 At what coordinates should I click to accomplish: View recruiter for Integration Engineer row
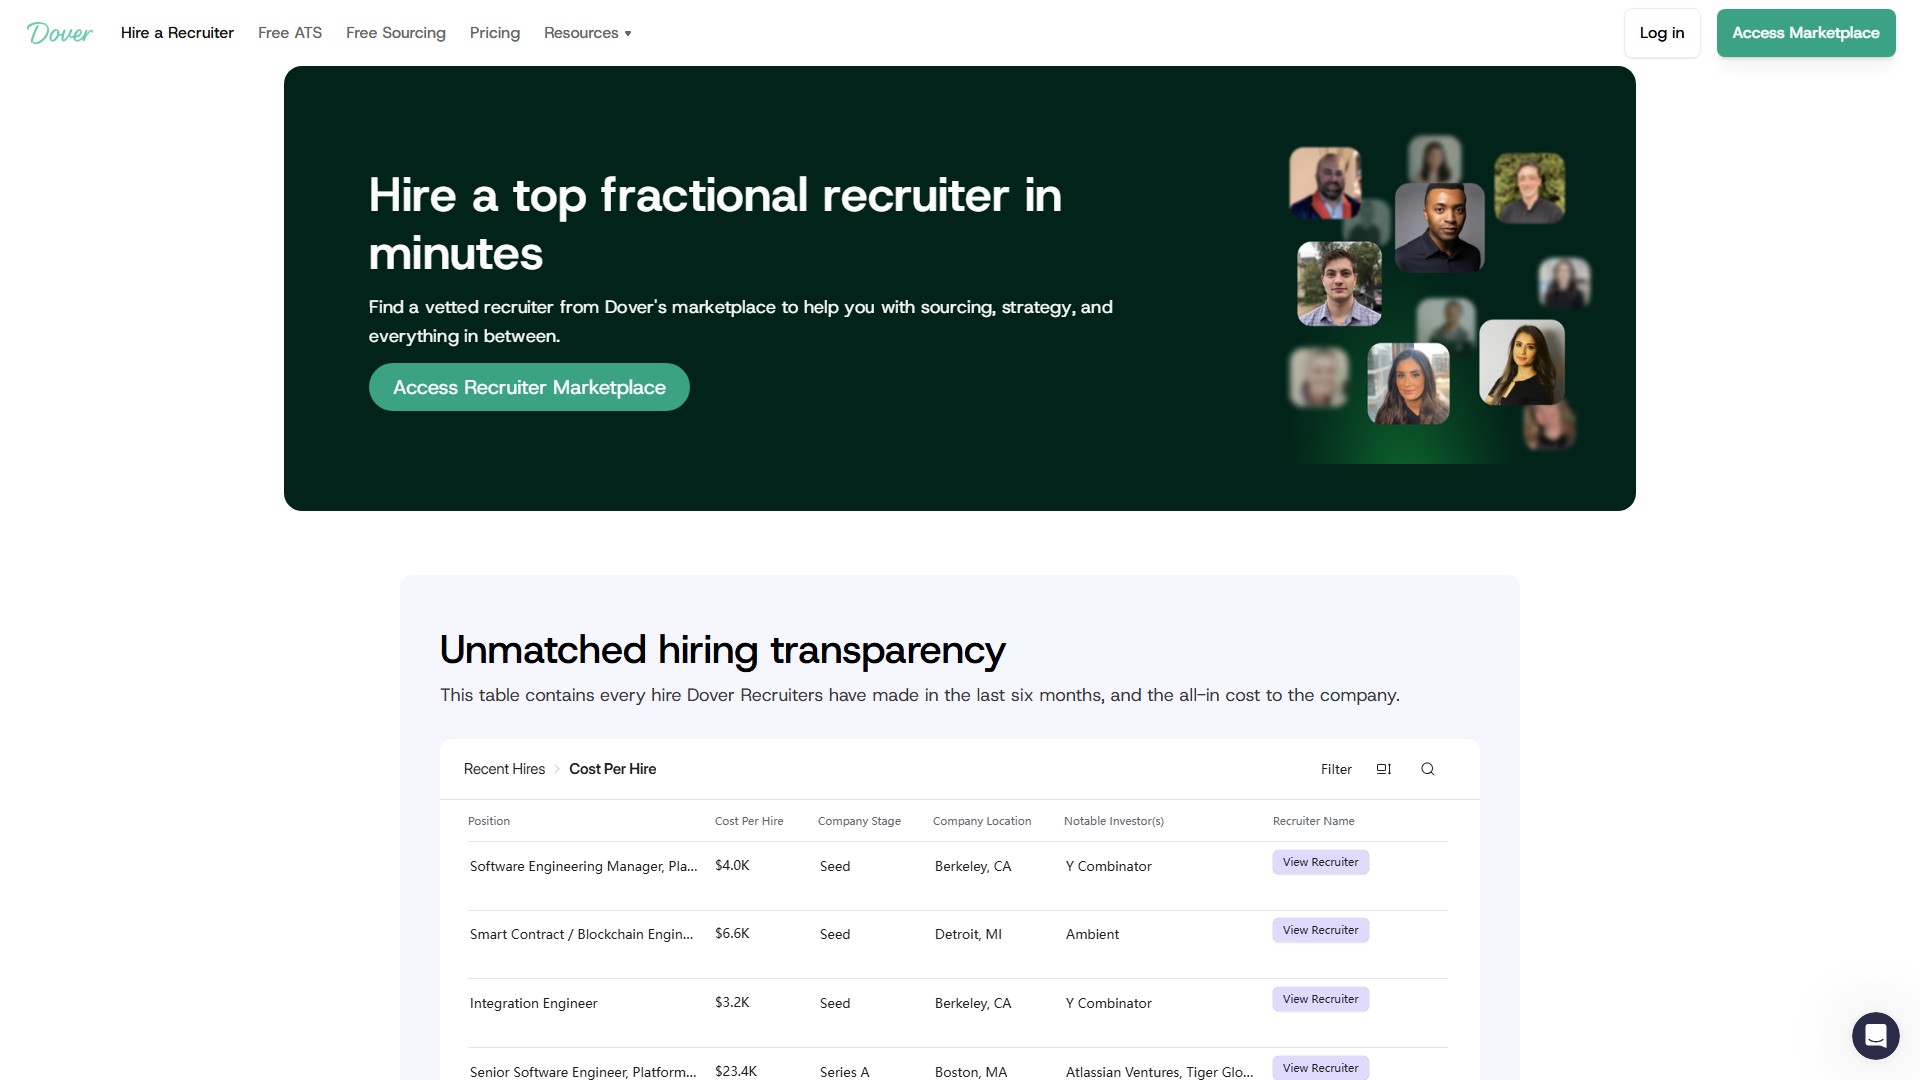(x=1320, y=999)
